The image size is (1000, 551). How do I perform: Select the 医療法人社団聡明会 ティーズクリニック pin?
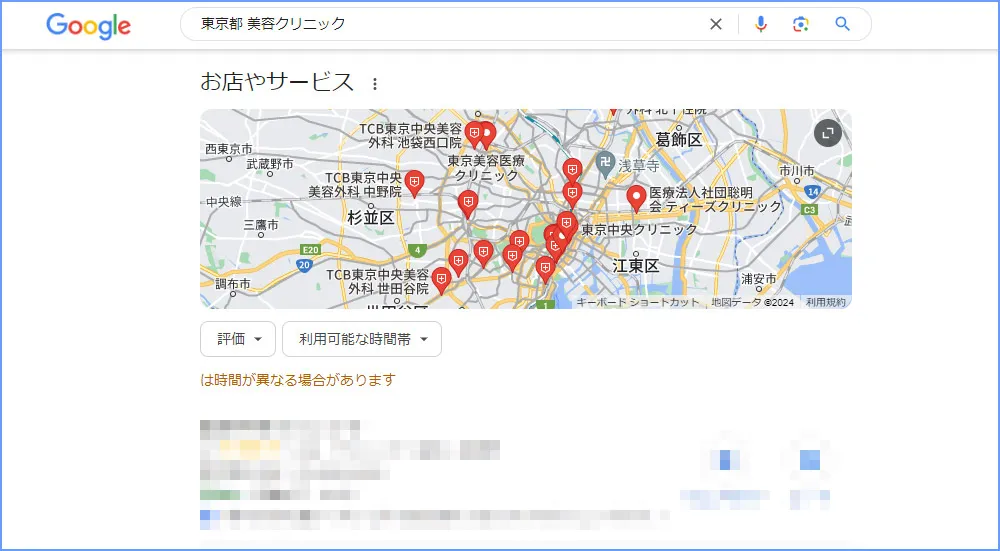click(x=636, y=198)
